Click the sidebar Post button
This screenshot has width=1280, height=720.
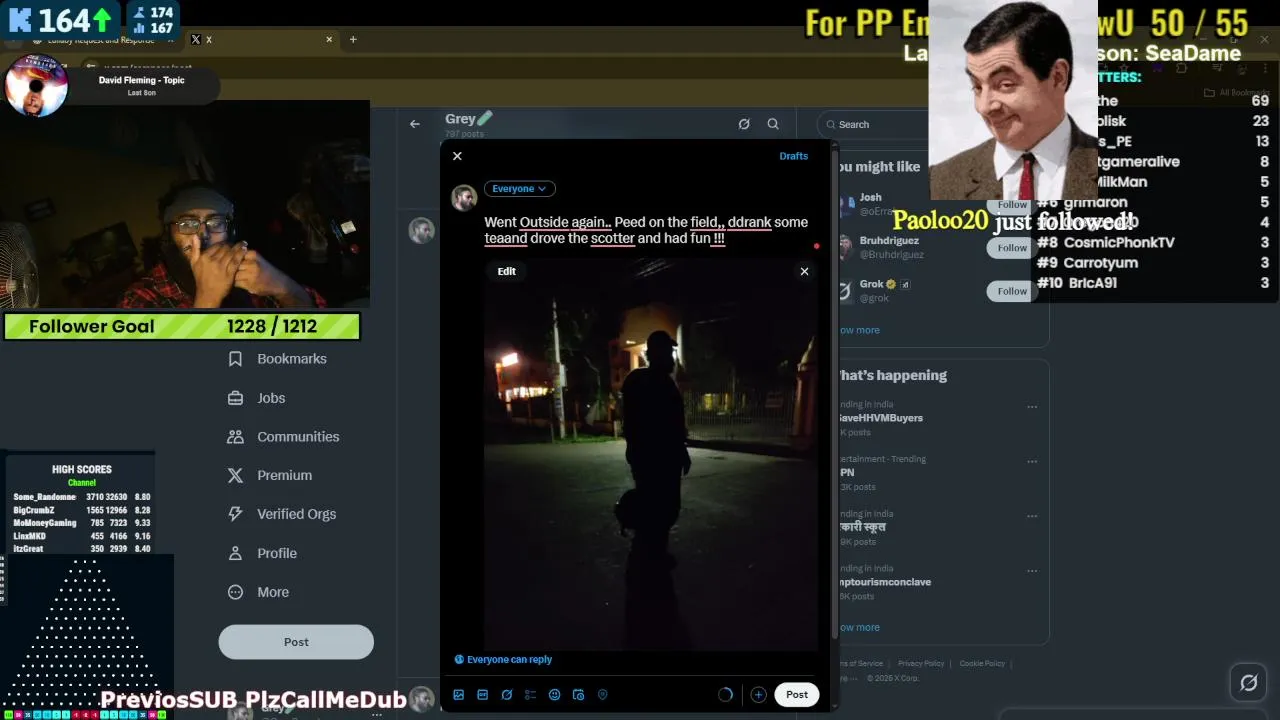click(x=296, y=642)
